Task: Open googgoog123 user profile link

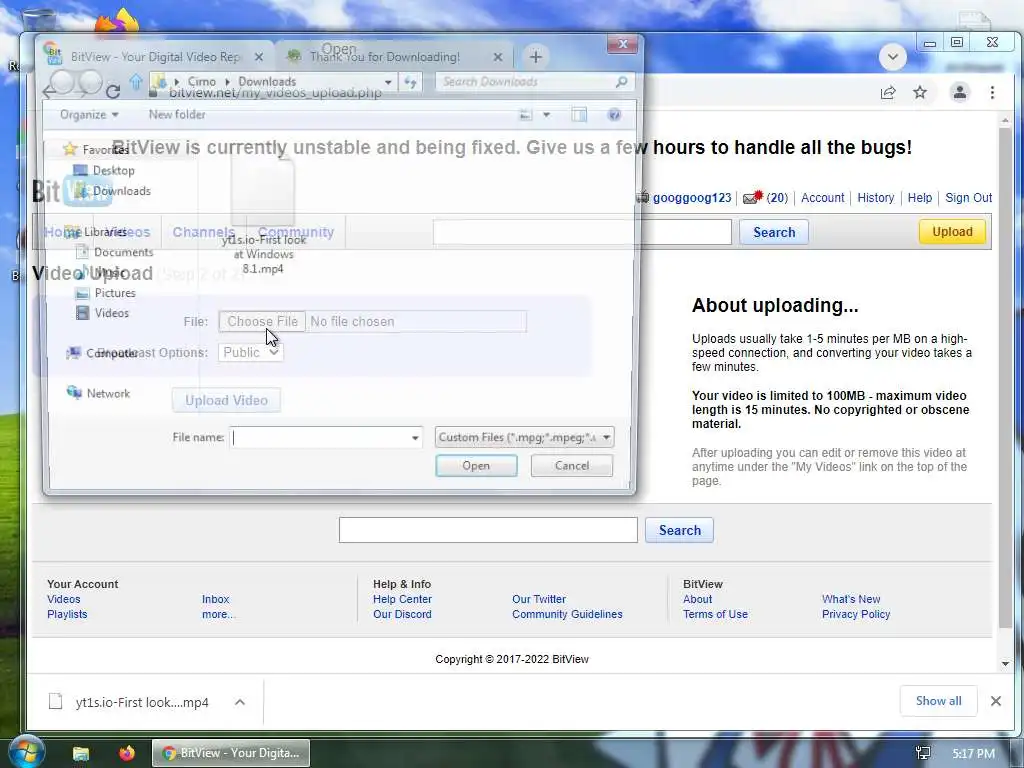Action: pos(692,198)
